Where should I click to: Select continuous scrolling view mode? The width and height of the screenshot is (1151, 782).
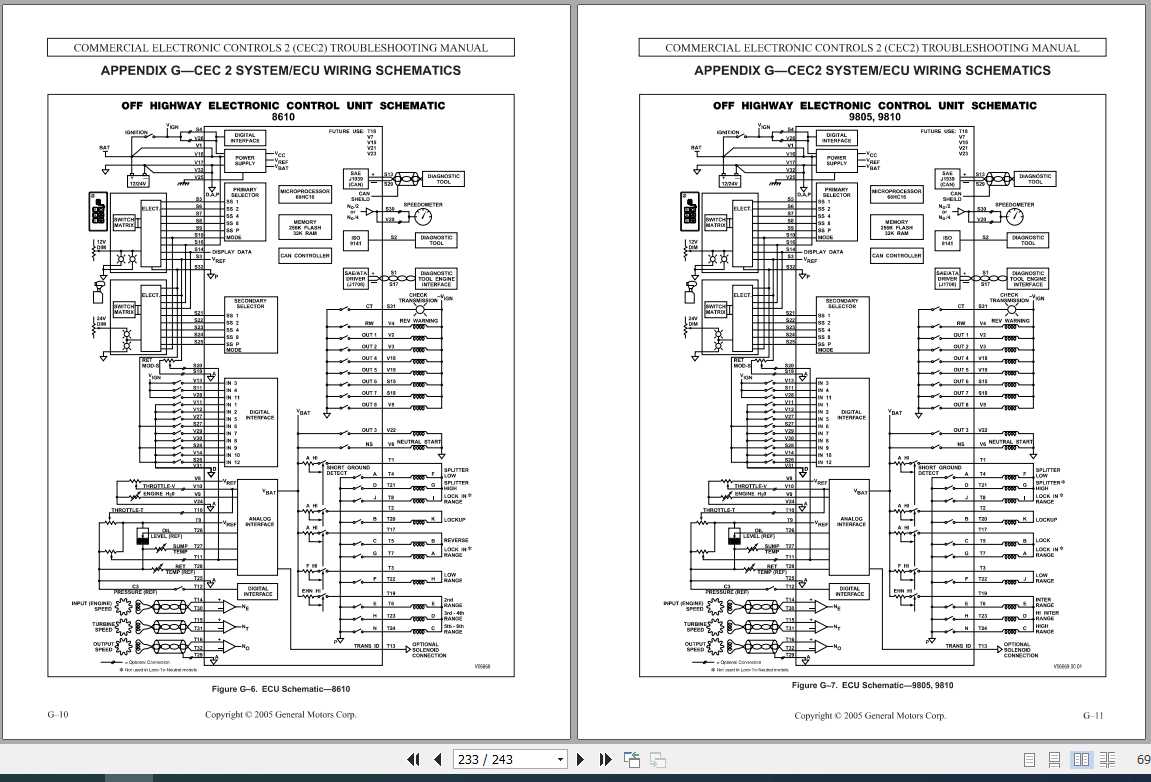(1055, 759)
